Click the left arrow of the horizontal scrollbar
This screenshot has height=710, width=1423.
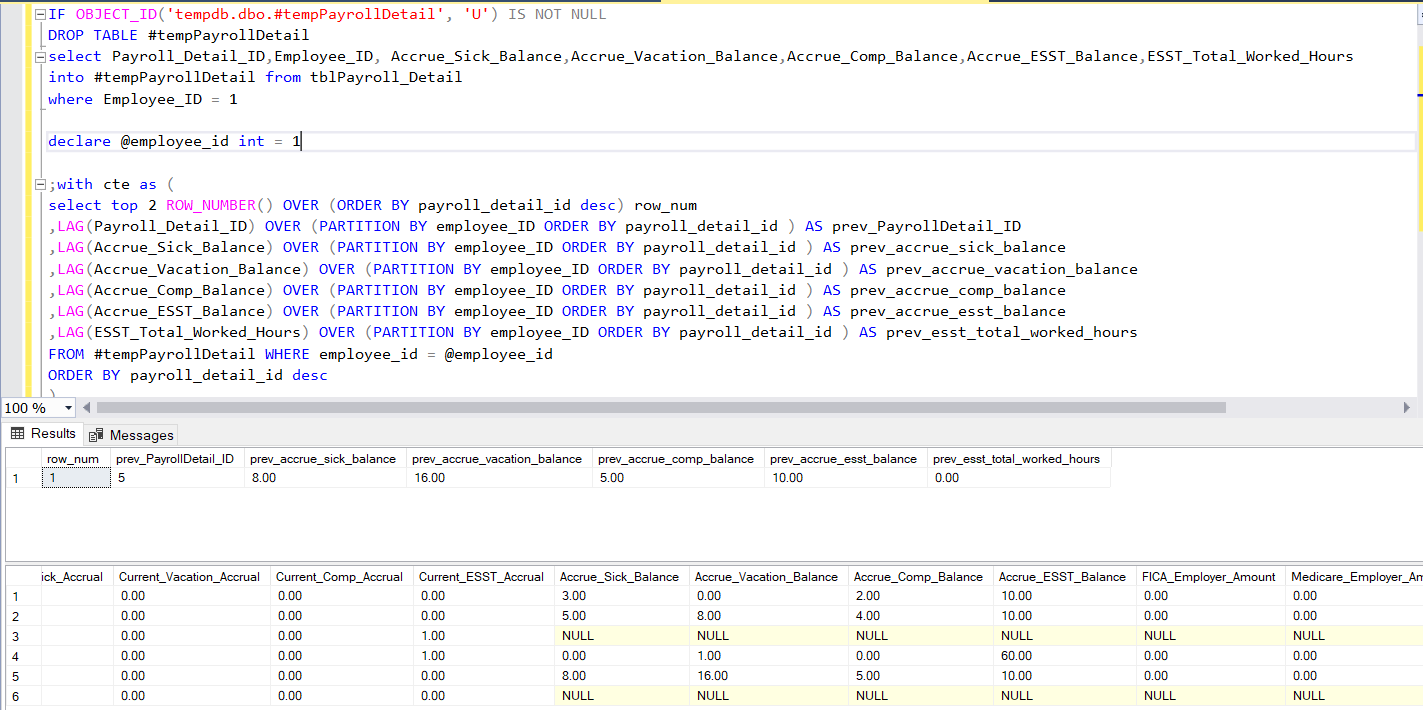(x=86, y=408)
